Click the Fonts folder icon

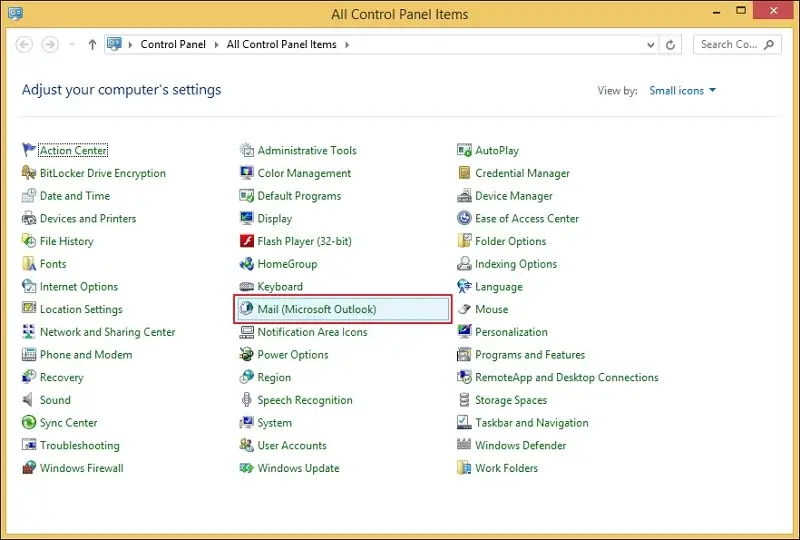29,264
